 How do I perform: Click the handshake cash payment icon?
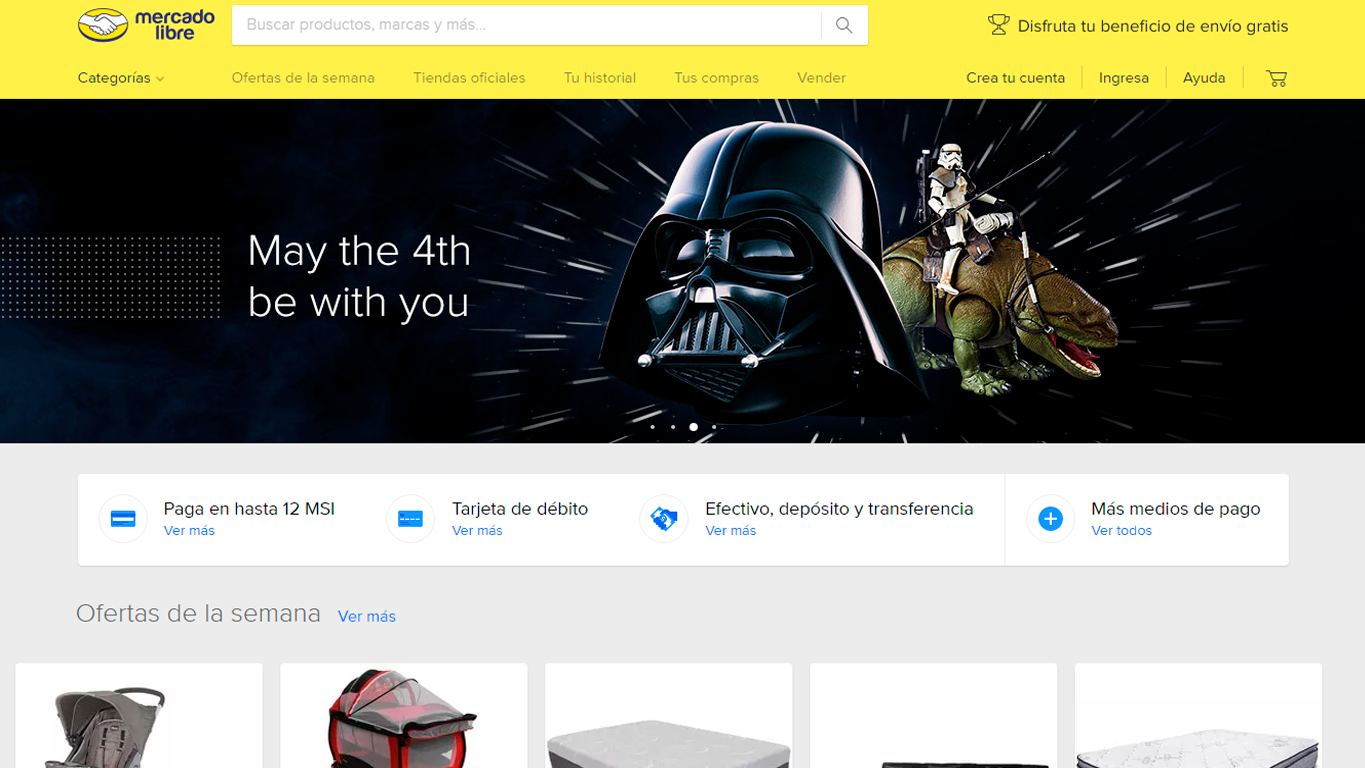click(664, 519)
